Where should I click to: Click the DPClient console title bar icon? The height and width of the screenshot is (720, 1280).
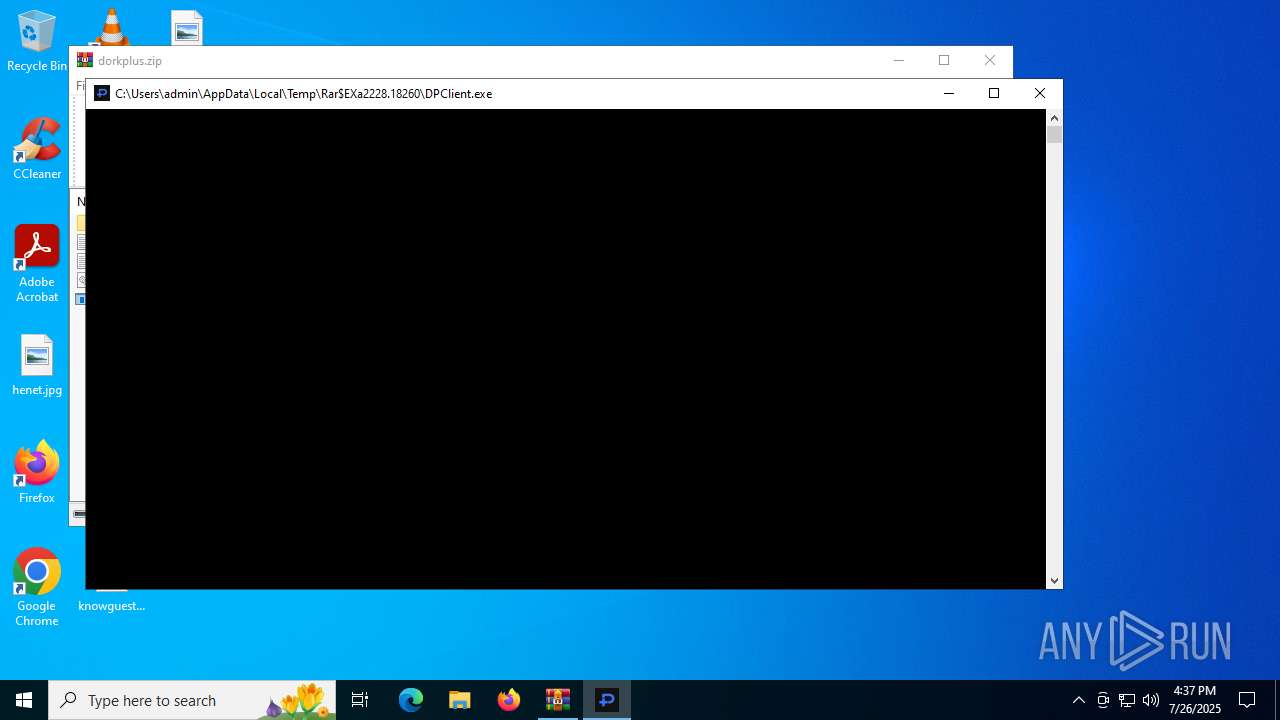(x=101, y=94)
